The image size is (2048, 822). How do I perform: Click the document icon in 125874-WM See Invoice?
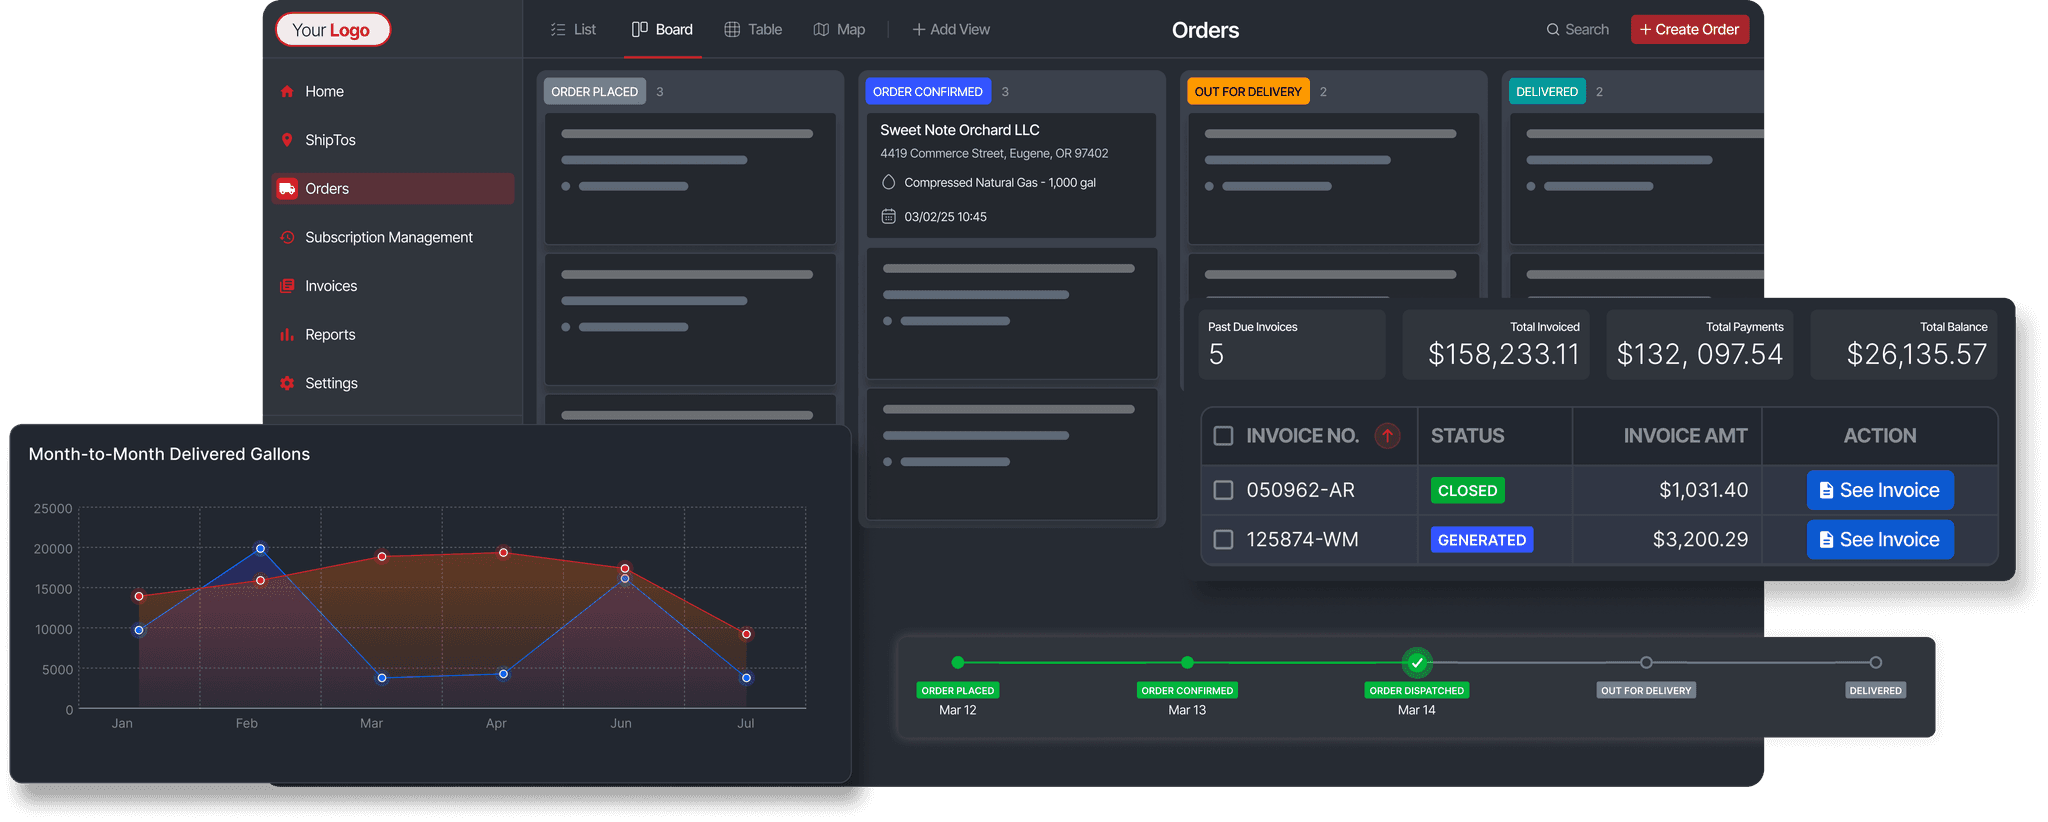click(x=1826, y=539)
